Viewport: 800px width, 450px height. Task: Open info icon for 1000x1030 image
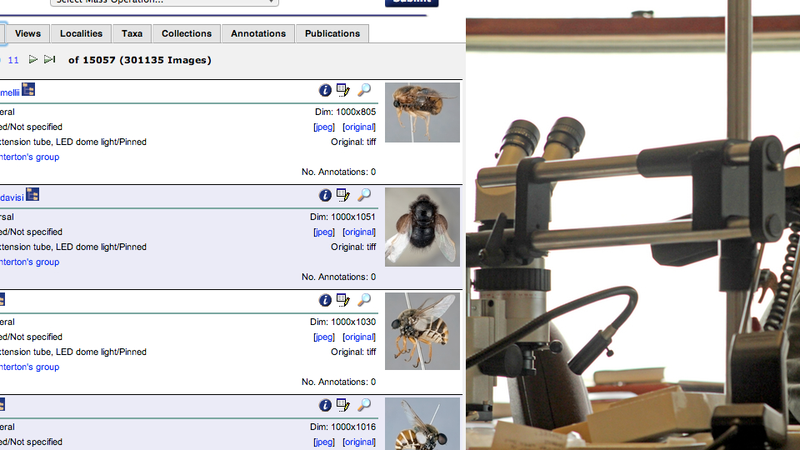(x=325, y=301)
